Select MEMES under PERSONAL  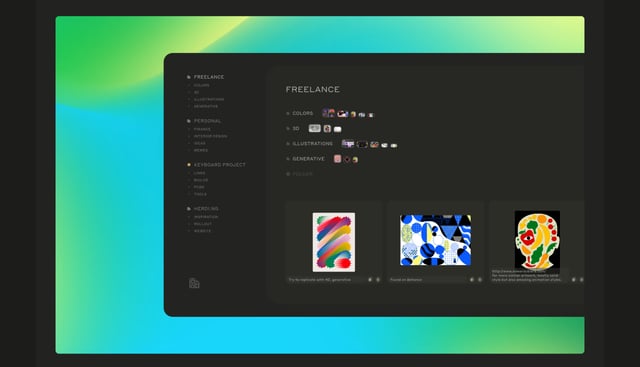pos(200,150)
